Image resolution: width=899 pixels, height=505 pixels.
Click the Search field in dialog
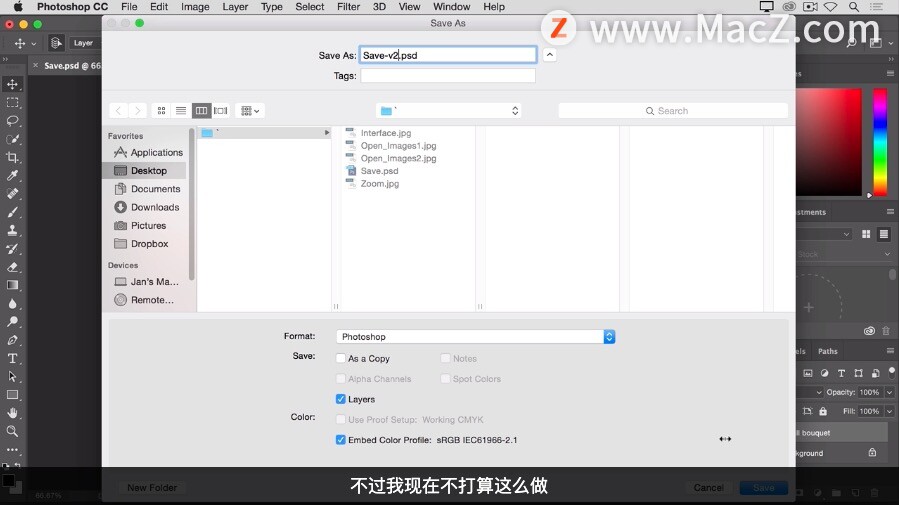(x=673, y=111)
